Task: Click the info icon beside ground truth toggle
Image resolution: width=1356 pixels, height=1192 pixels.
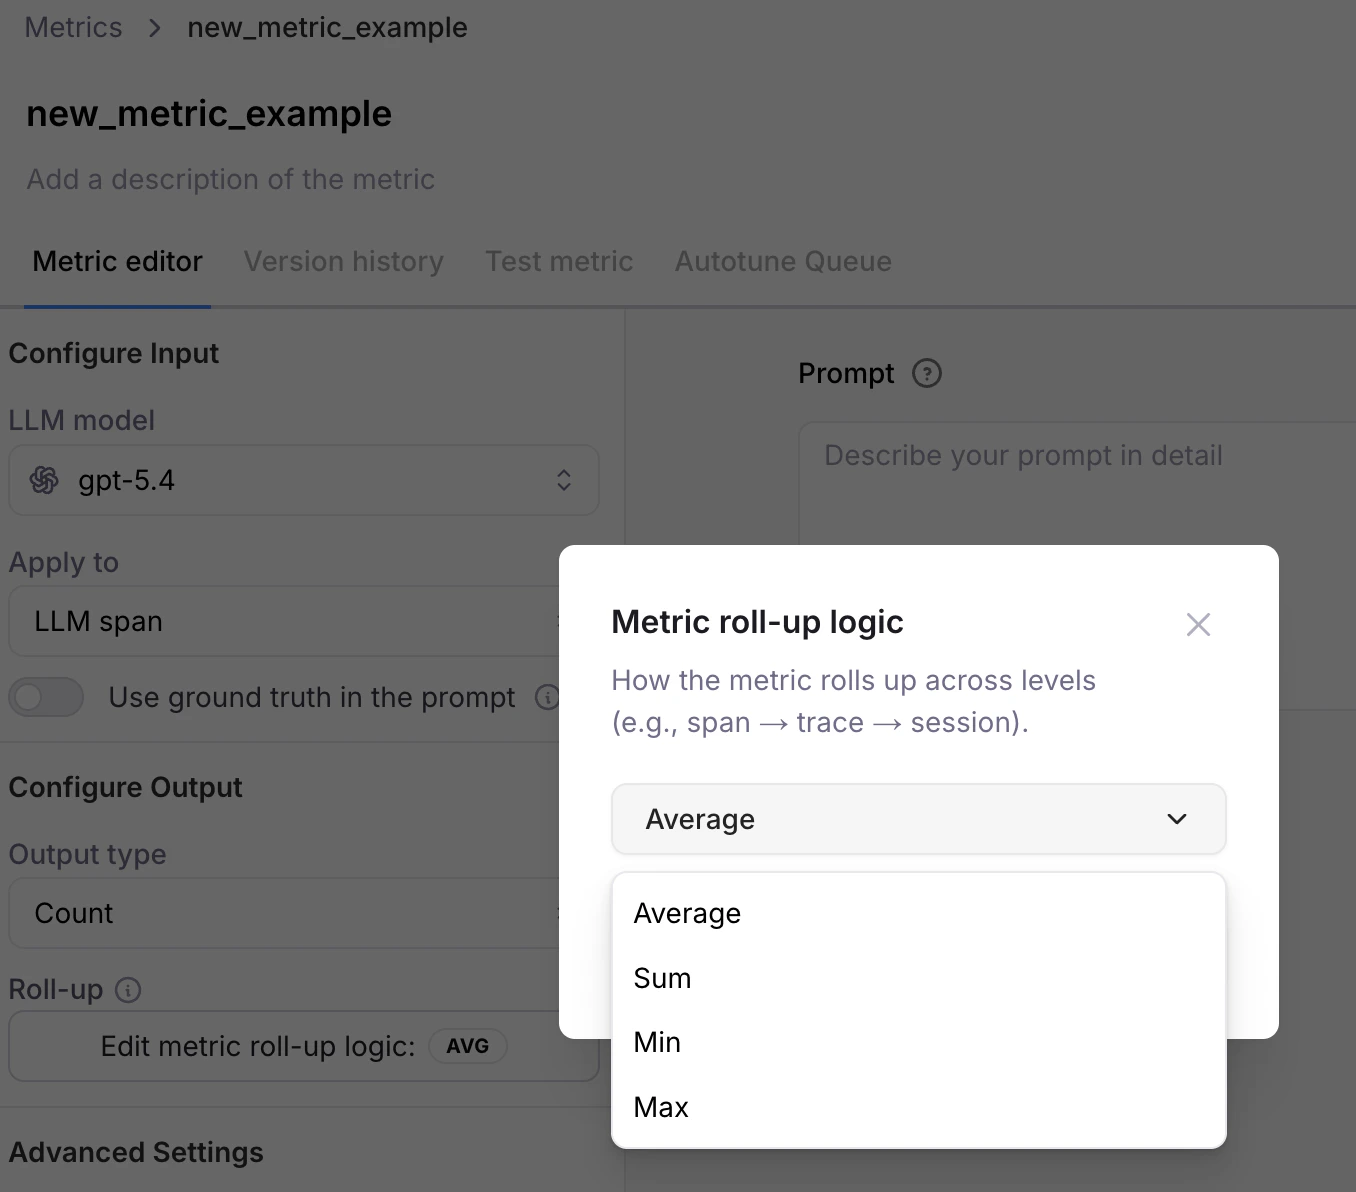Action: (547, 698)
